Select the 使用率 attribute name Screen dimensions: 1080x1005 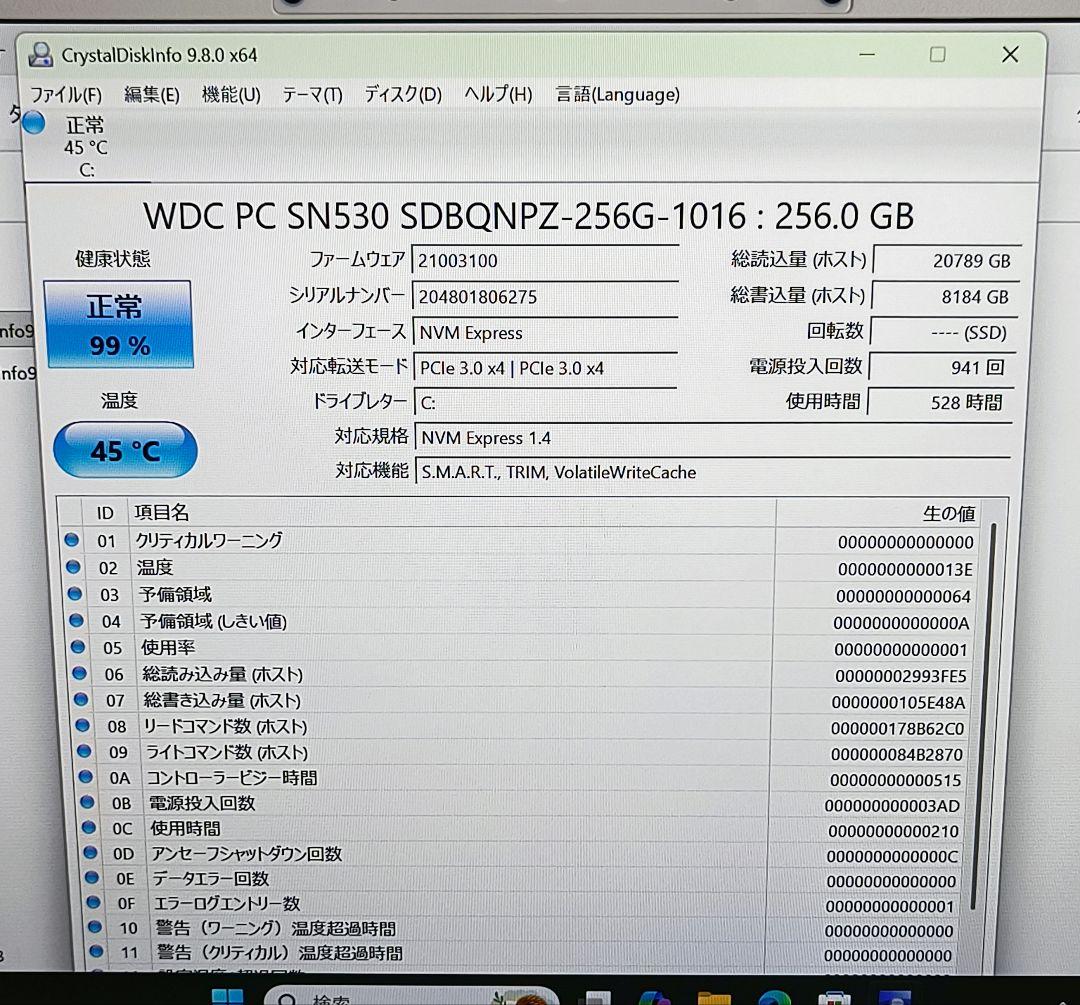pos(168,647)
